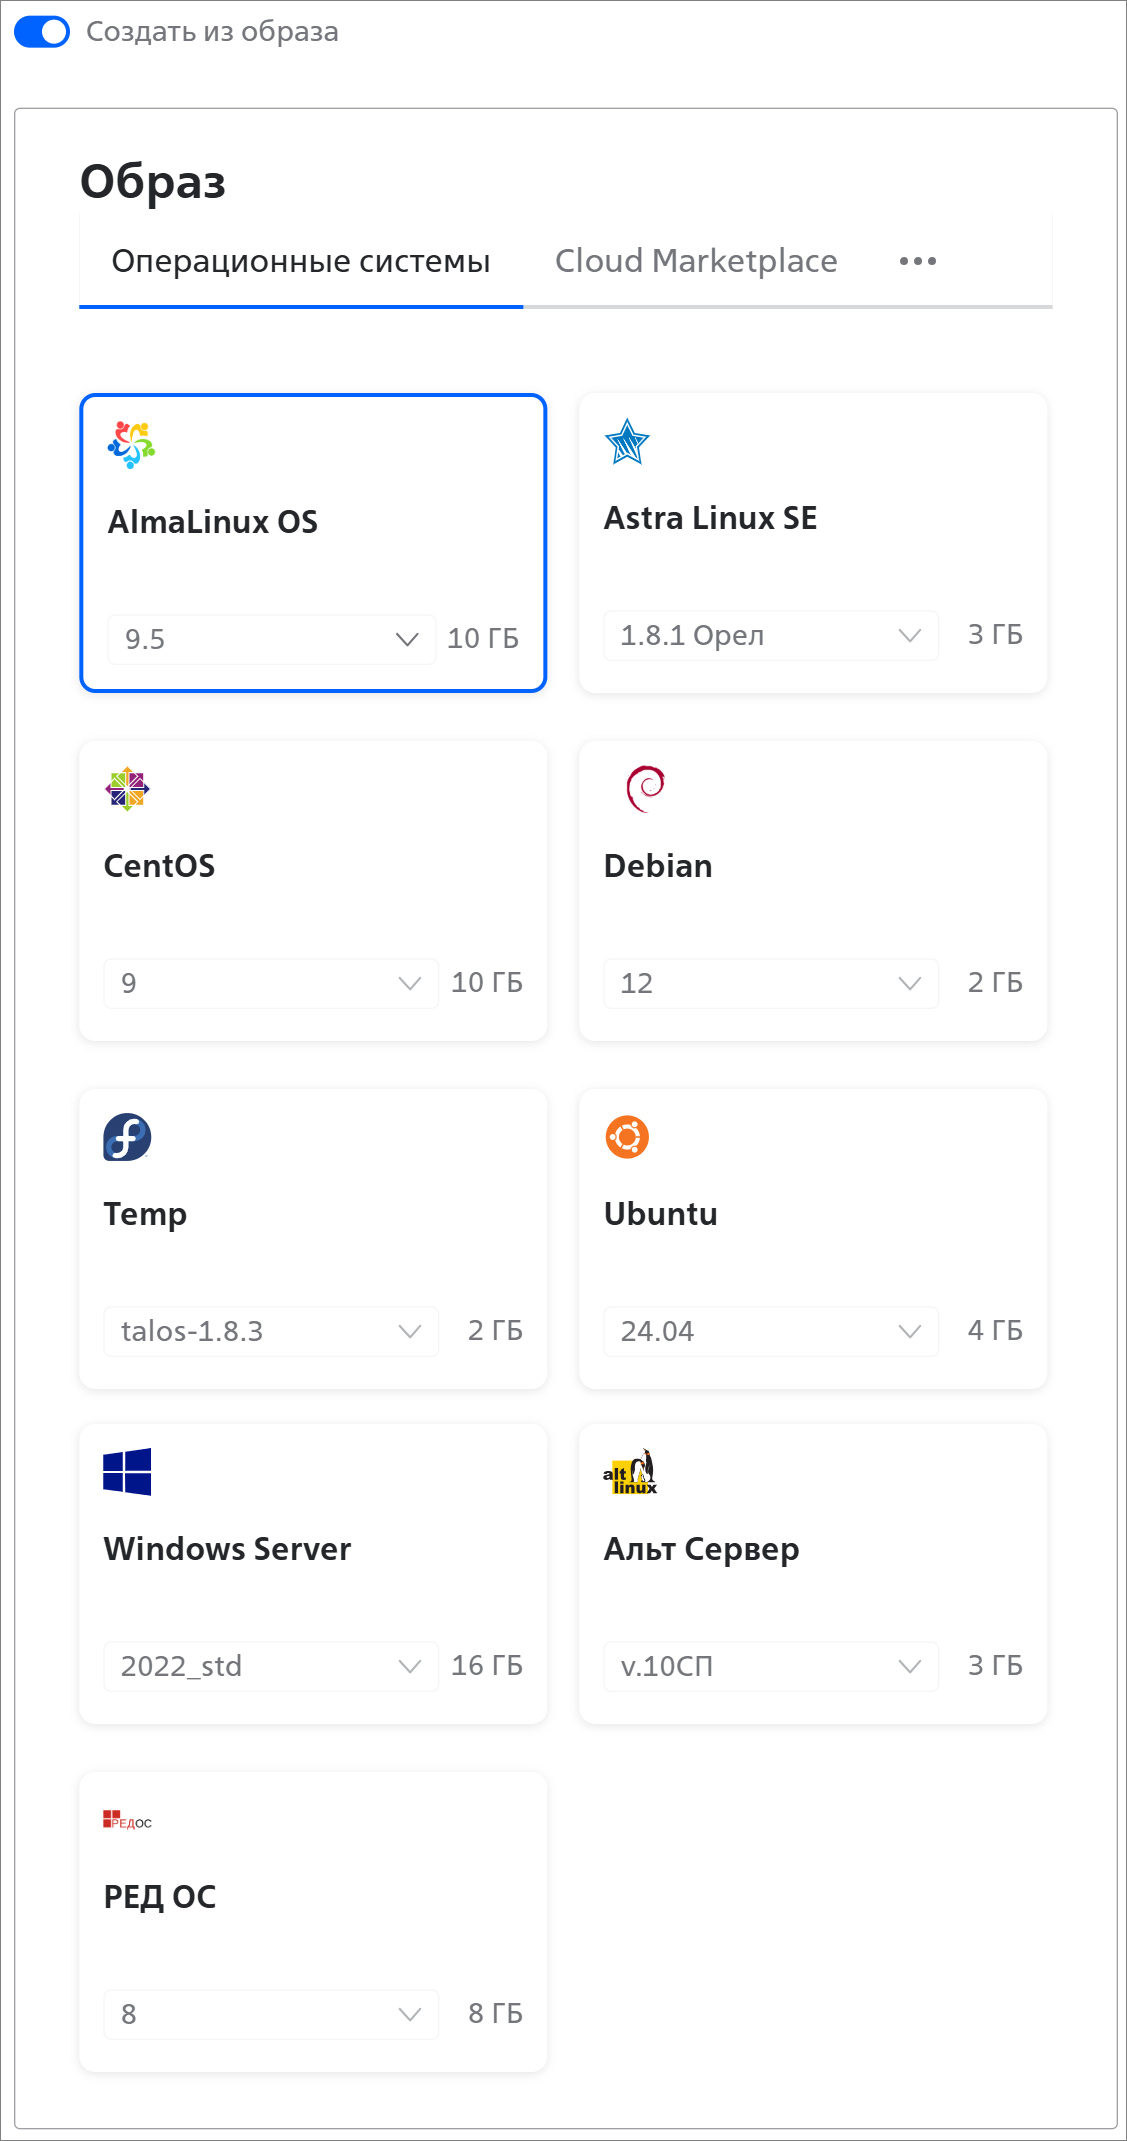Open the Debian 12 version dropdown

coord(770,983)
